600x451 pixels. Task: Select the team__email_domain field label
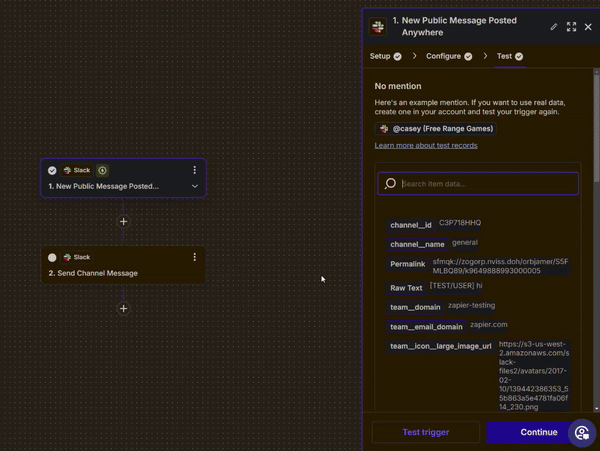(x=426, y=327)
